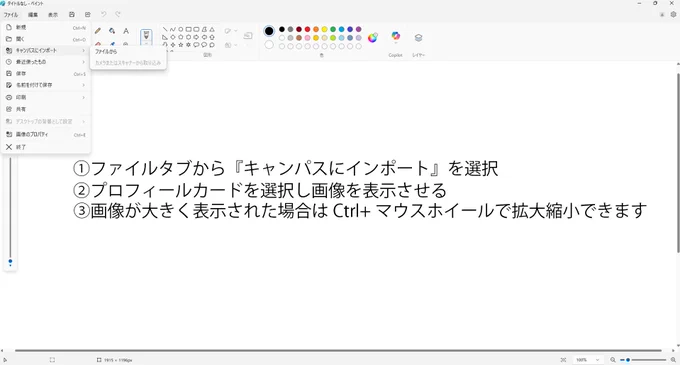
Task: Expand the キャンバスにインポート submenu arrow
Action: pos(84,51)
